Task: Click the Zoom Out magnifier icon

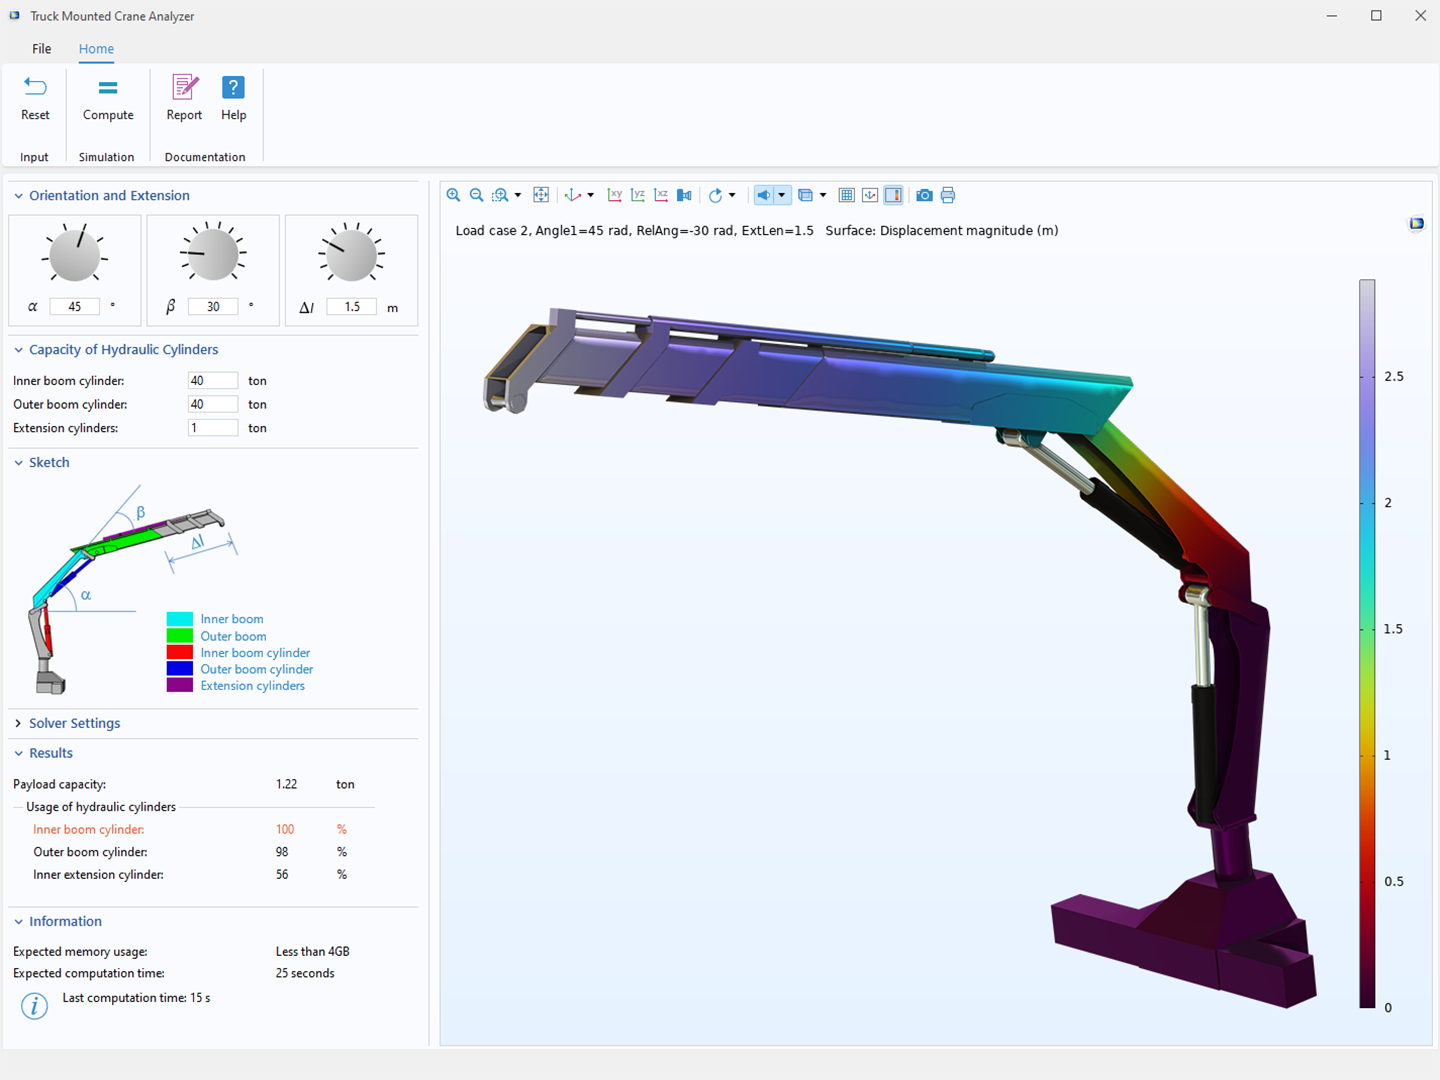Action: (477, 195)
